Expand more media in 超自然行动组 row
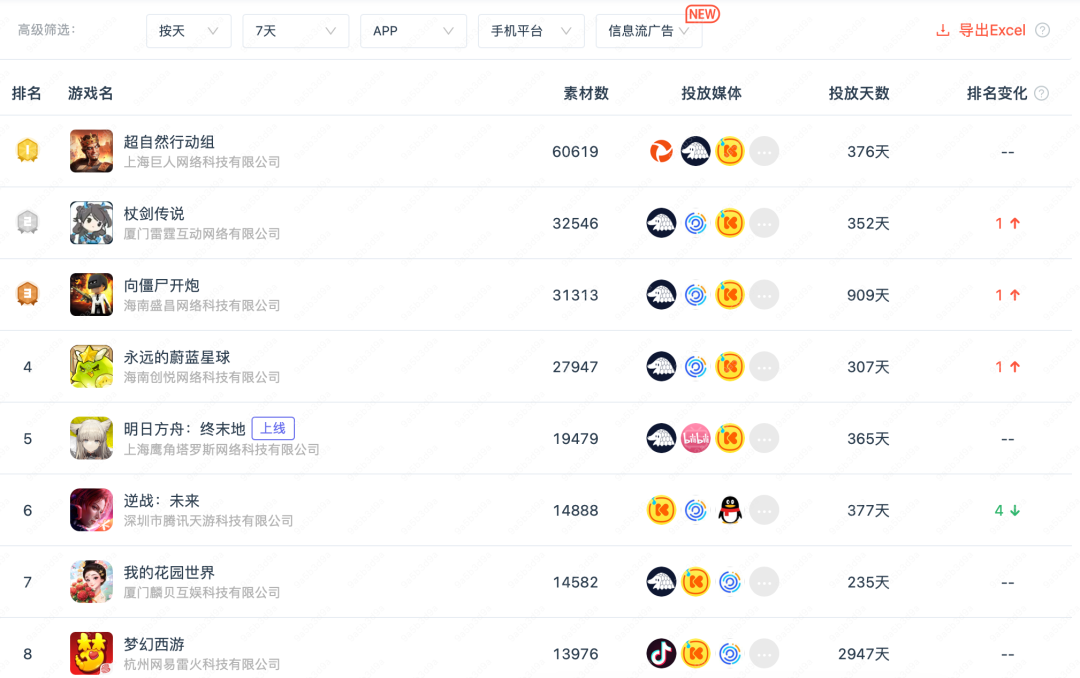Screen dimensions: 1080x678 (764, 151)
